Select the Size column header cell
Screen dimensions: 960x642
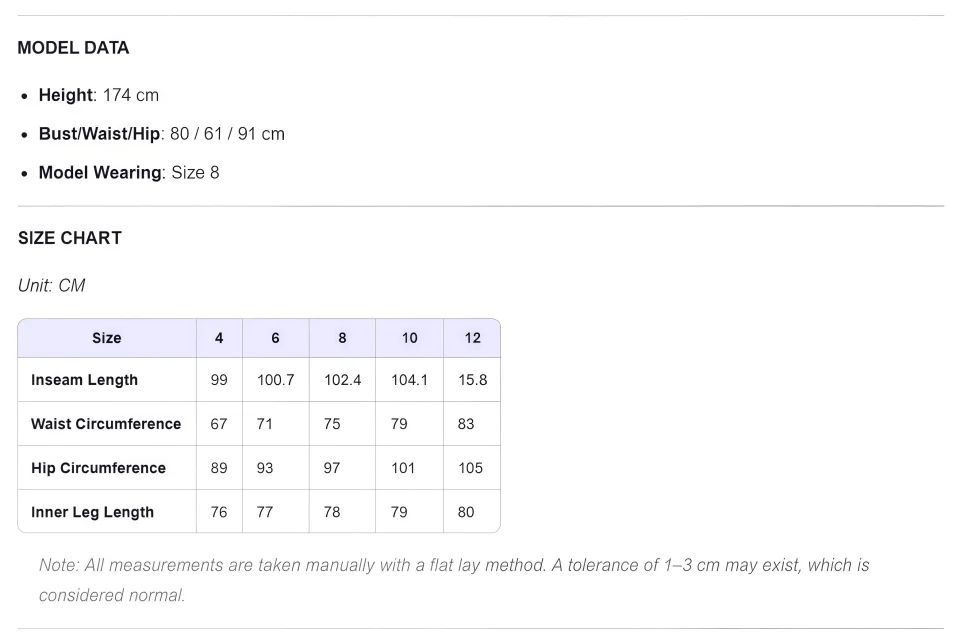107,338
